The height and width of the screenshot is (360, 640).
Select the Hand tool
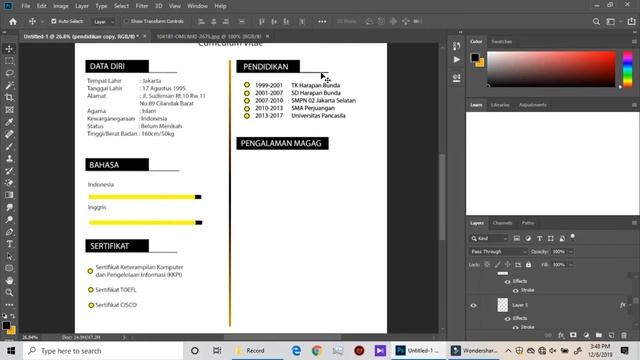click(9, 280)
